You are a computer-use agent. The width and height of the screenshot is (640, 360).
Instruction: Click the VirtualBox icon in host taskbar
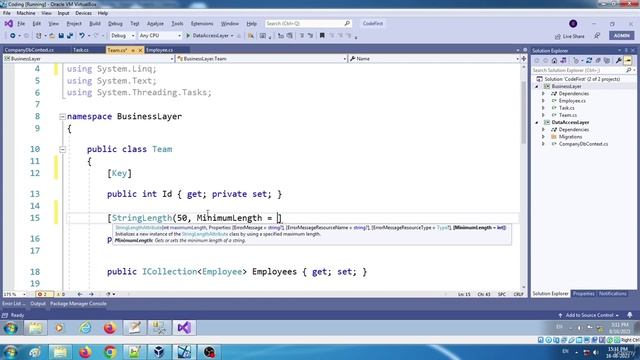[159, 352]
